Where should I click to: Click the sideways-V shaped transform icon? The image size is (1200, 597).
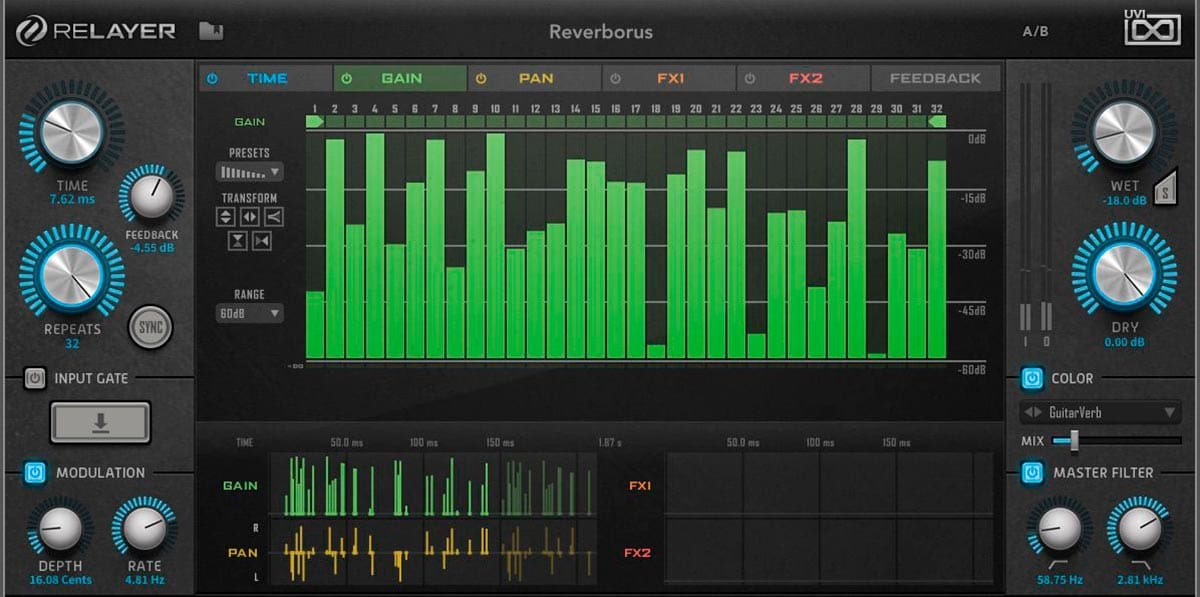click(274, 216)
